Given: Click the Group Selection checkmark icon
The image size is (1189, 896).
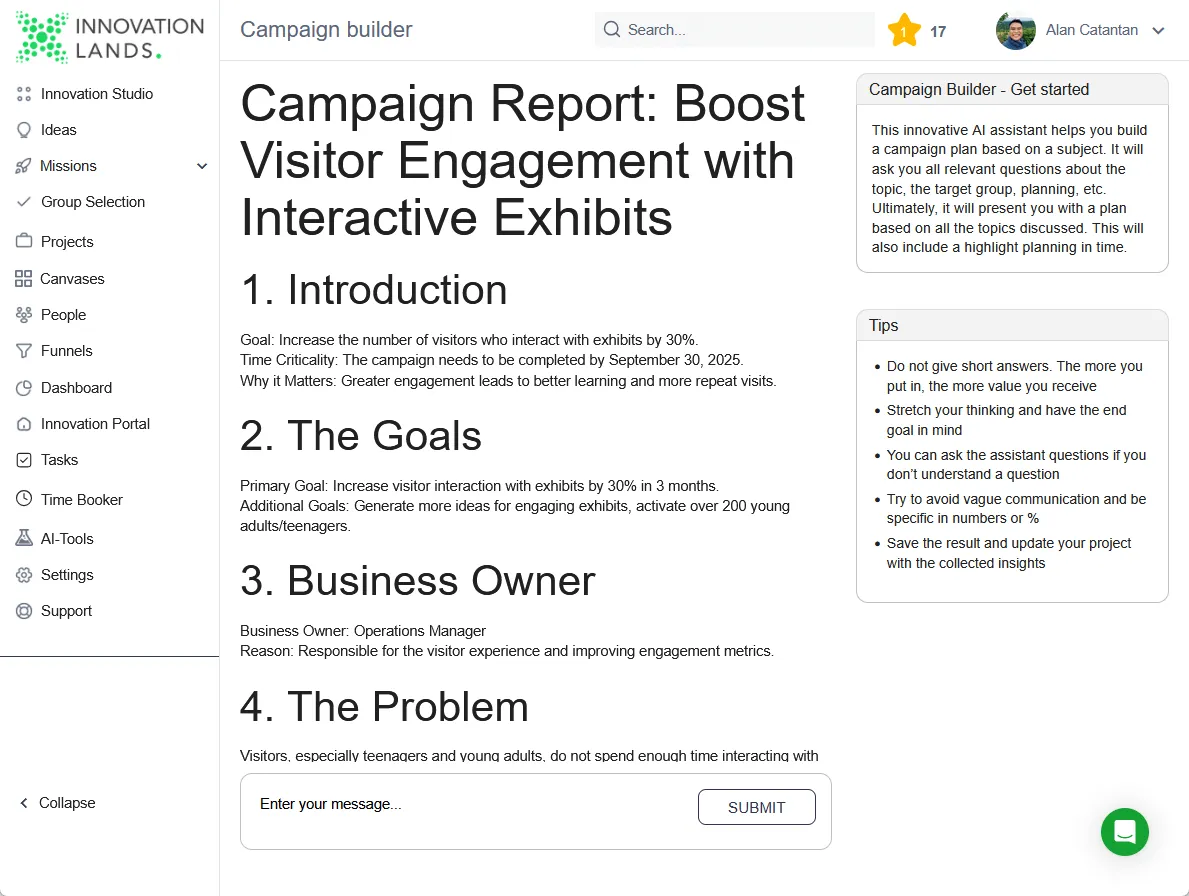Looking at the screenshot, I should tap(24, 202).
